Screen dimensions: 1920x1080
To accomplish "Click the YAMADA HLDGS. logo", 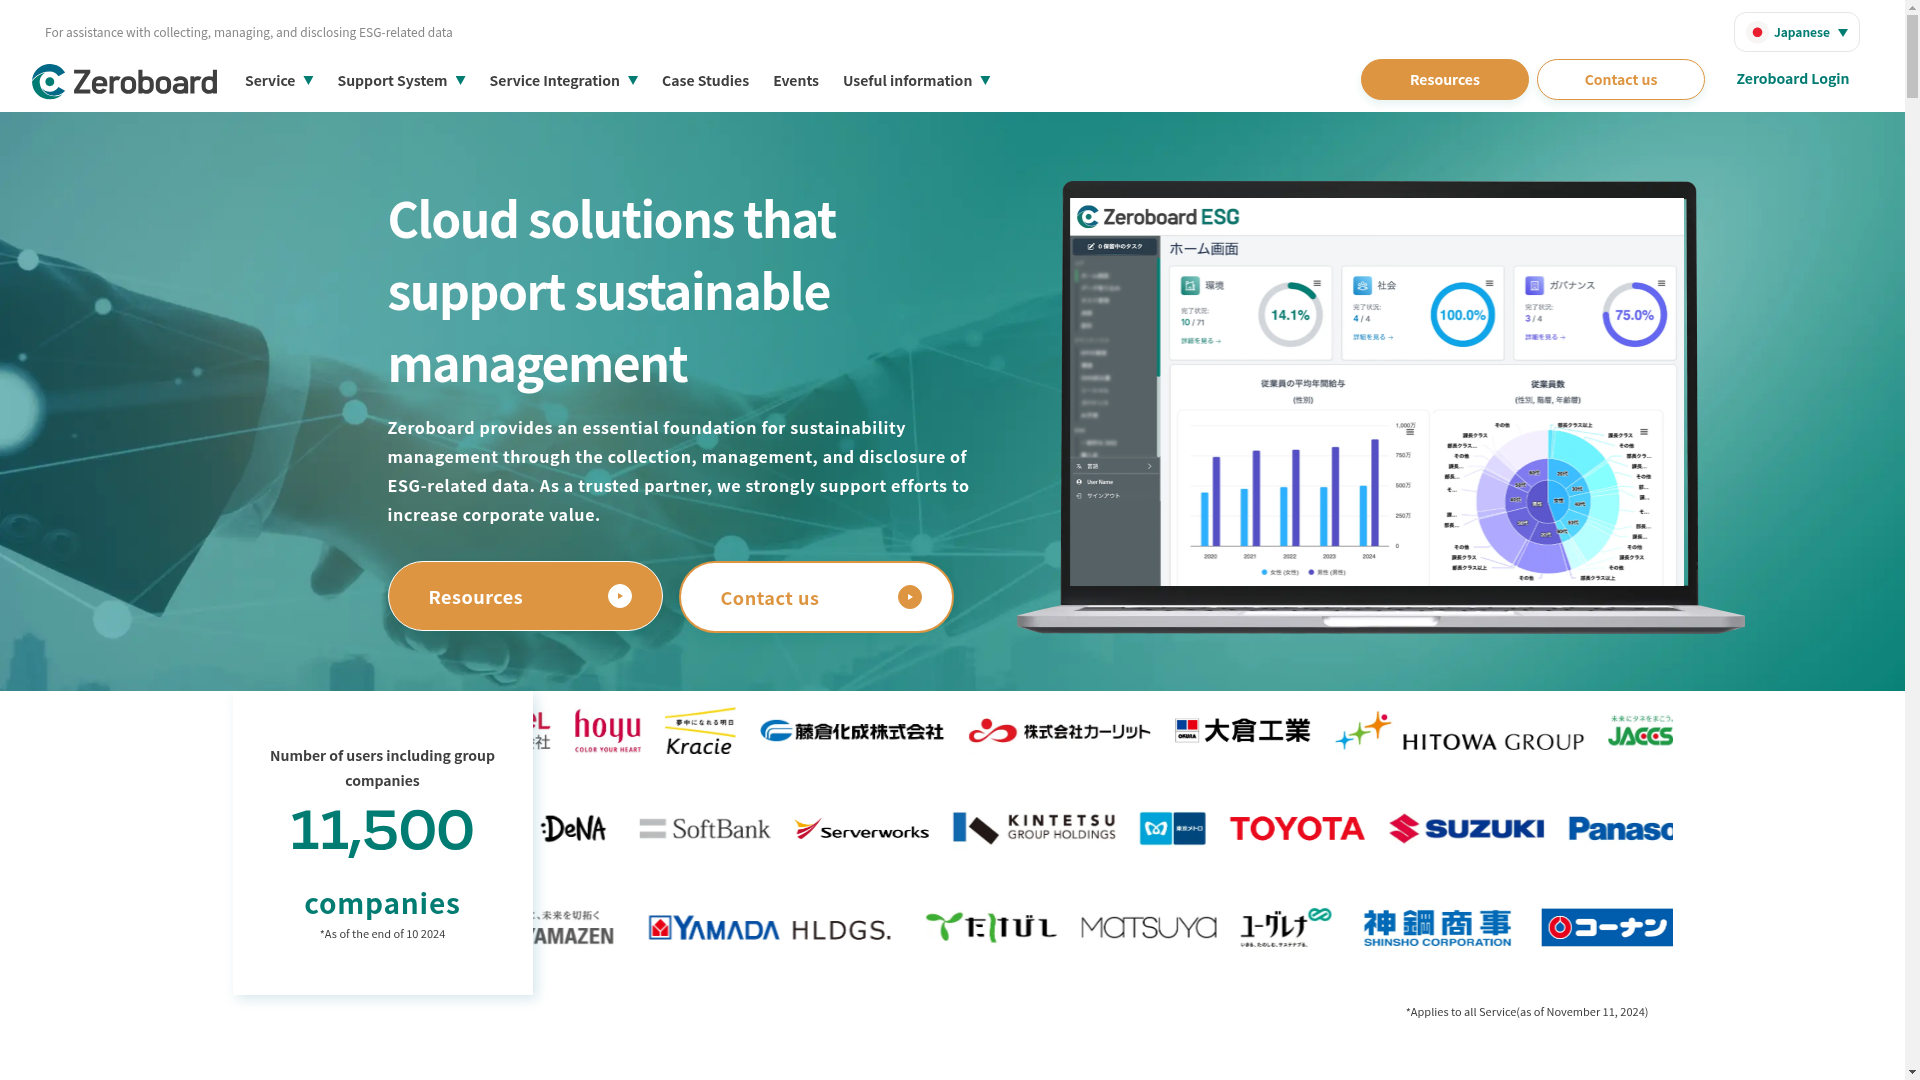I will (769, 929).
